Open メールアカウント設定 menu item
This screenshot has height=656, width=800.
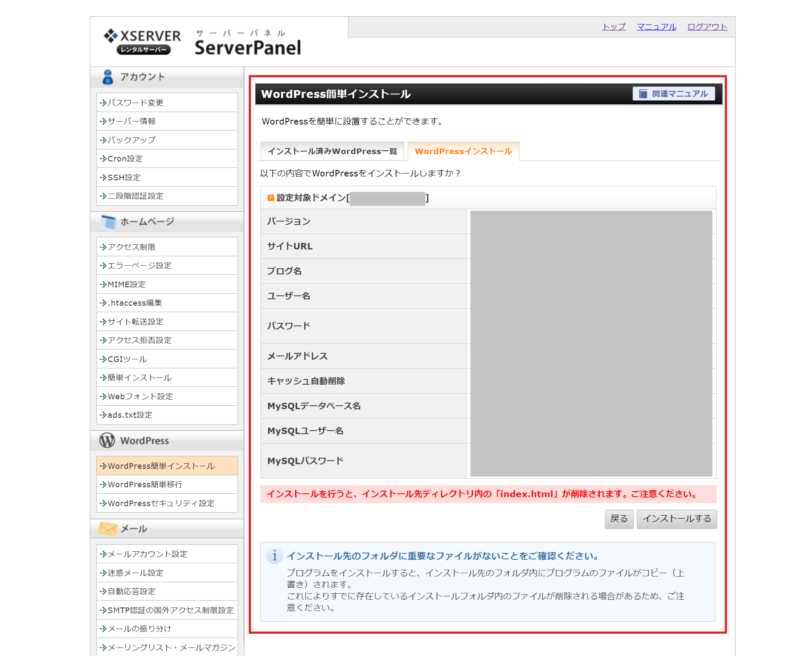point(167,554)
